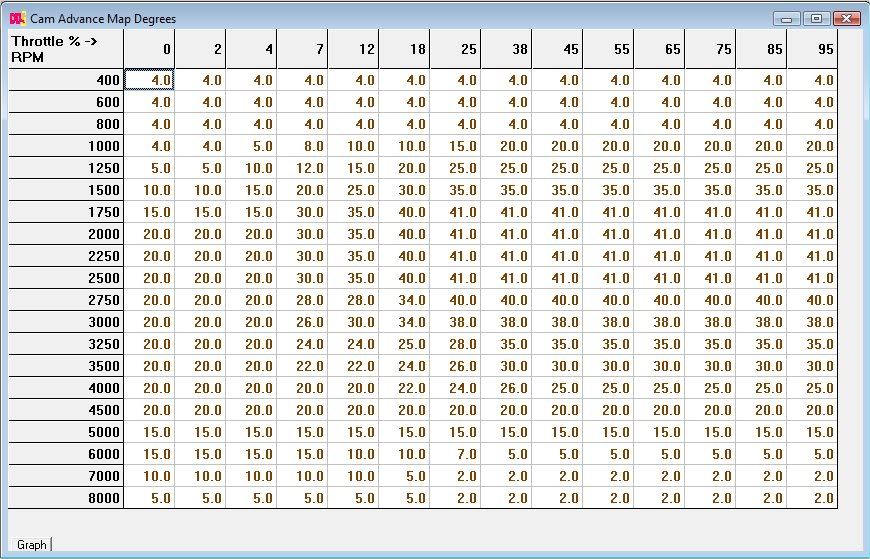Image resolution: width=870 pixels, height=559 pixels.
Task: Maximize the Cam Advance Map window
Action: (816, 18)
